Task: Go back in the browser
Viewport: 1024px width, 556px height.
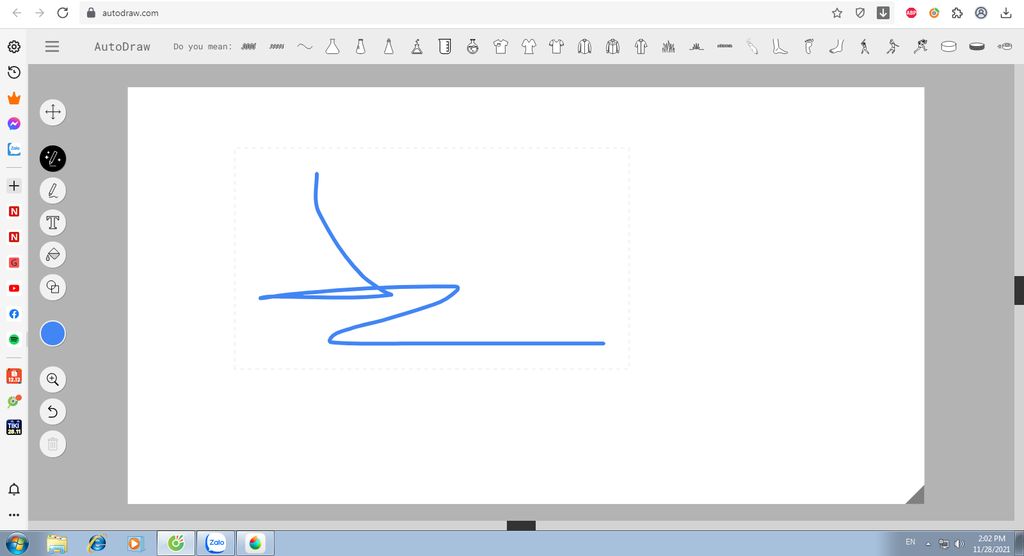Action: 17,12
